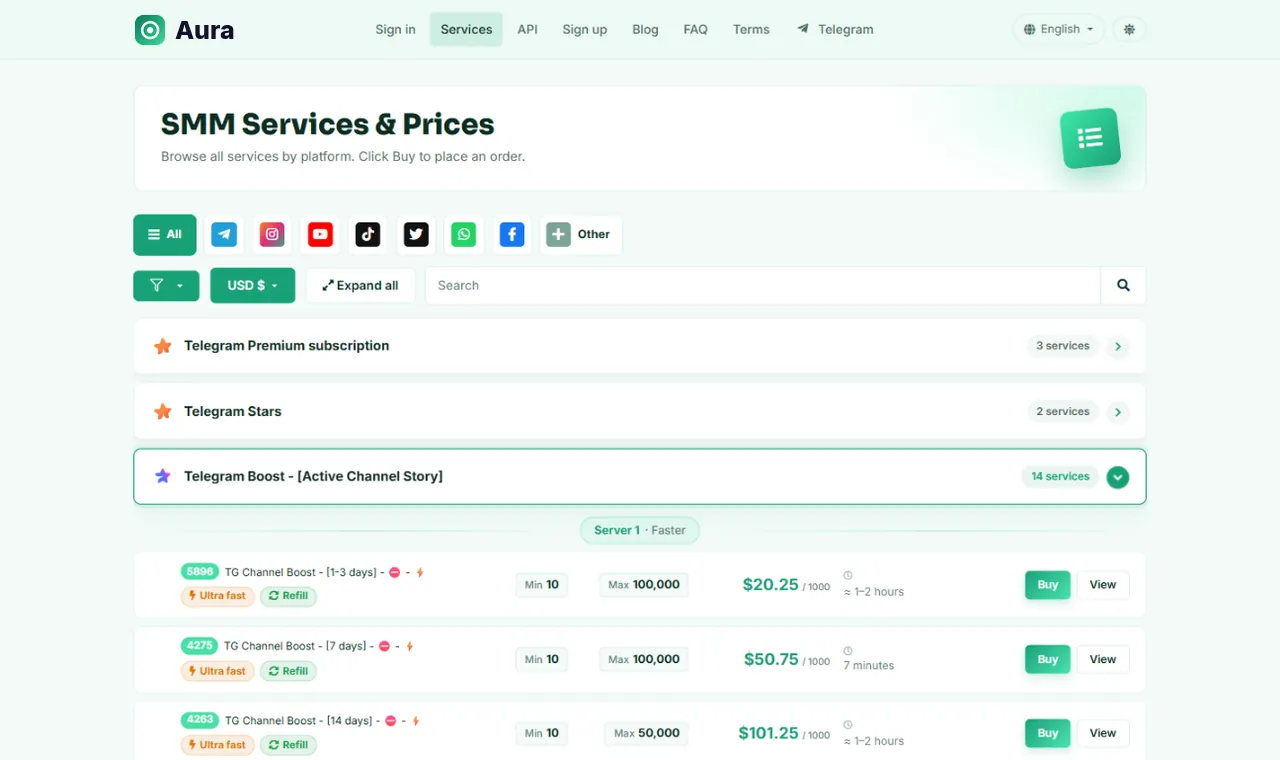Click the star icon of Telegram Premium subscription
1280x760 pixels.
163,346
